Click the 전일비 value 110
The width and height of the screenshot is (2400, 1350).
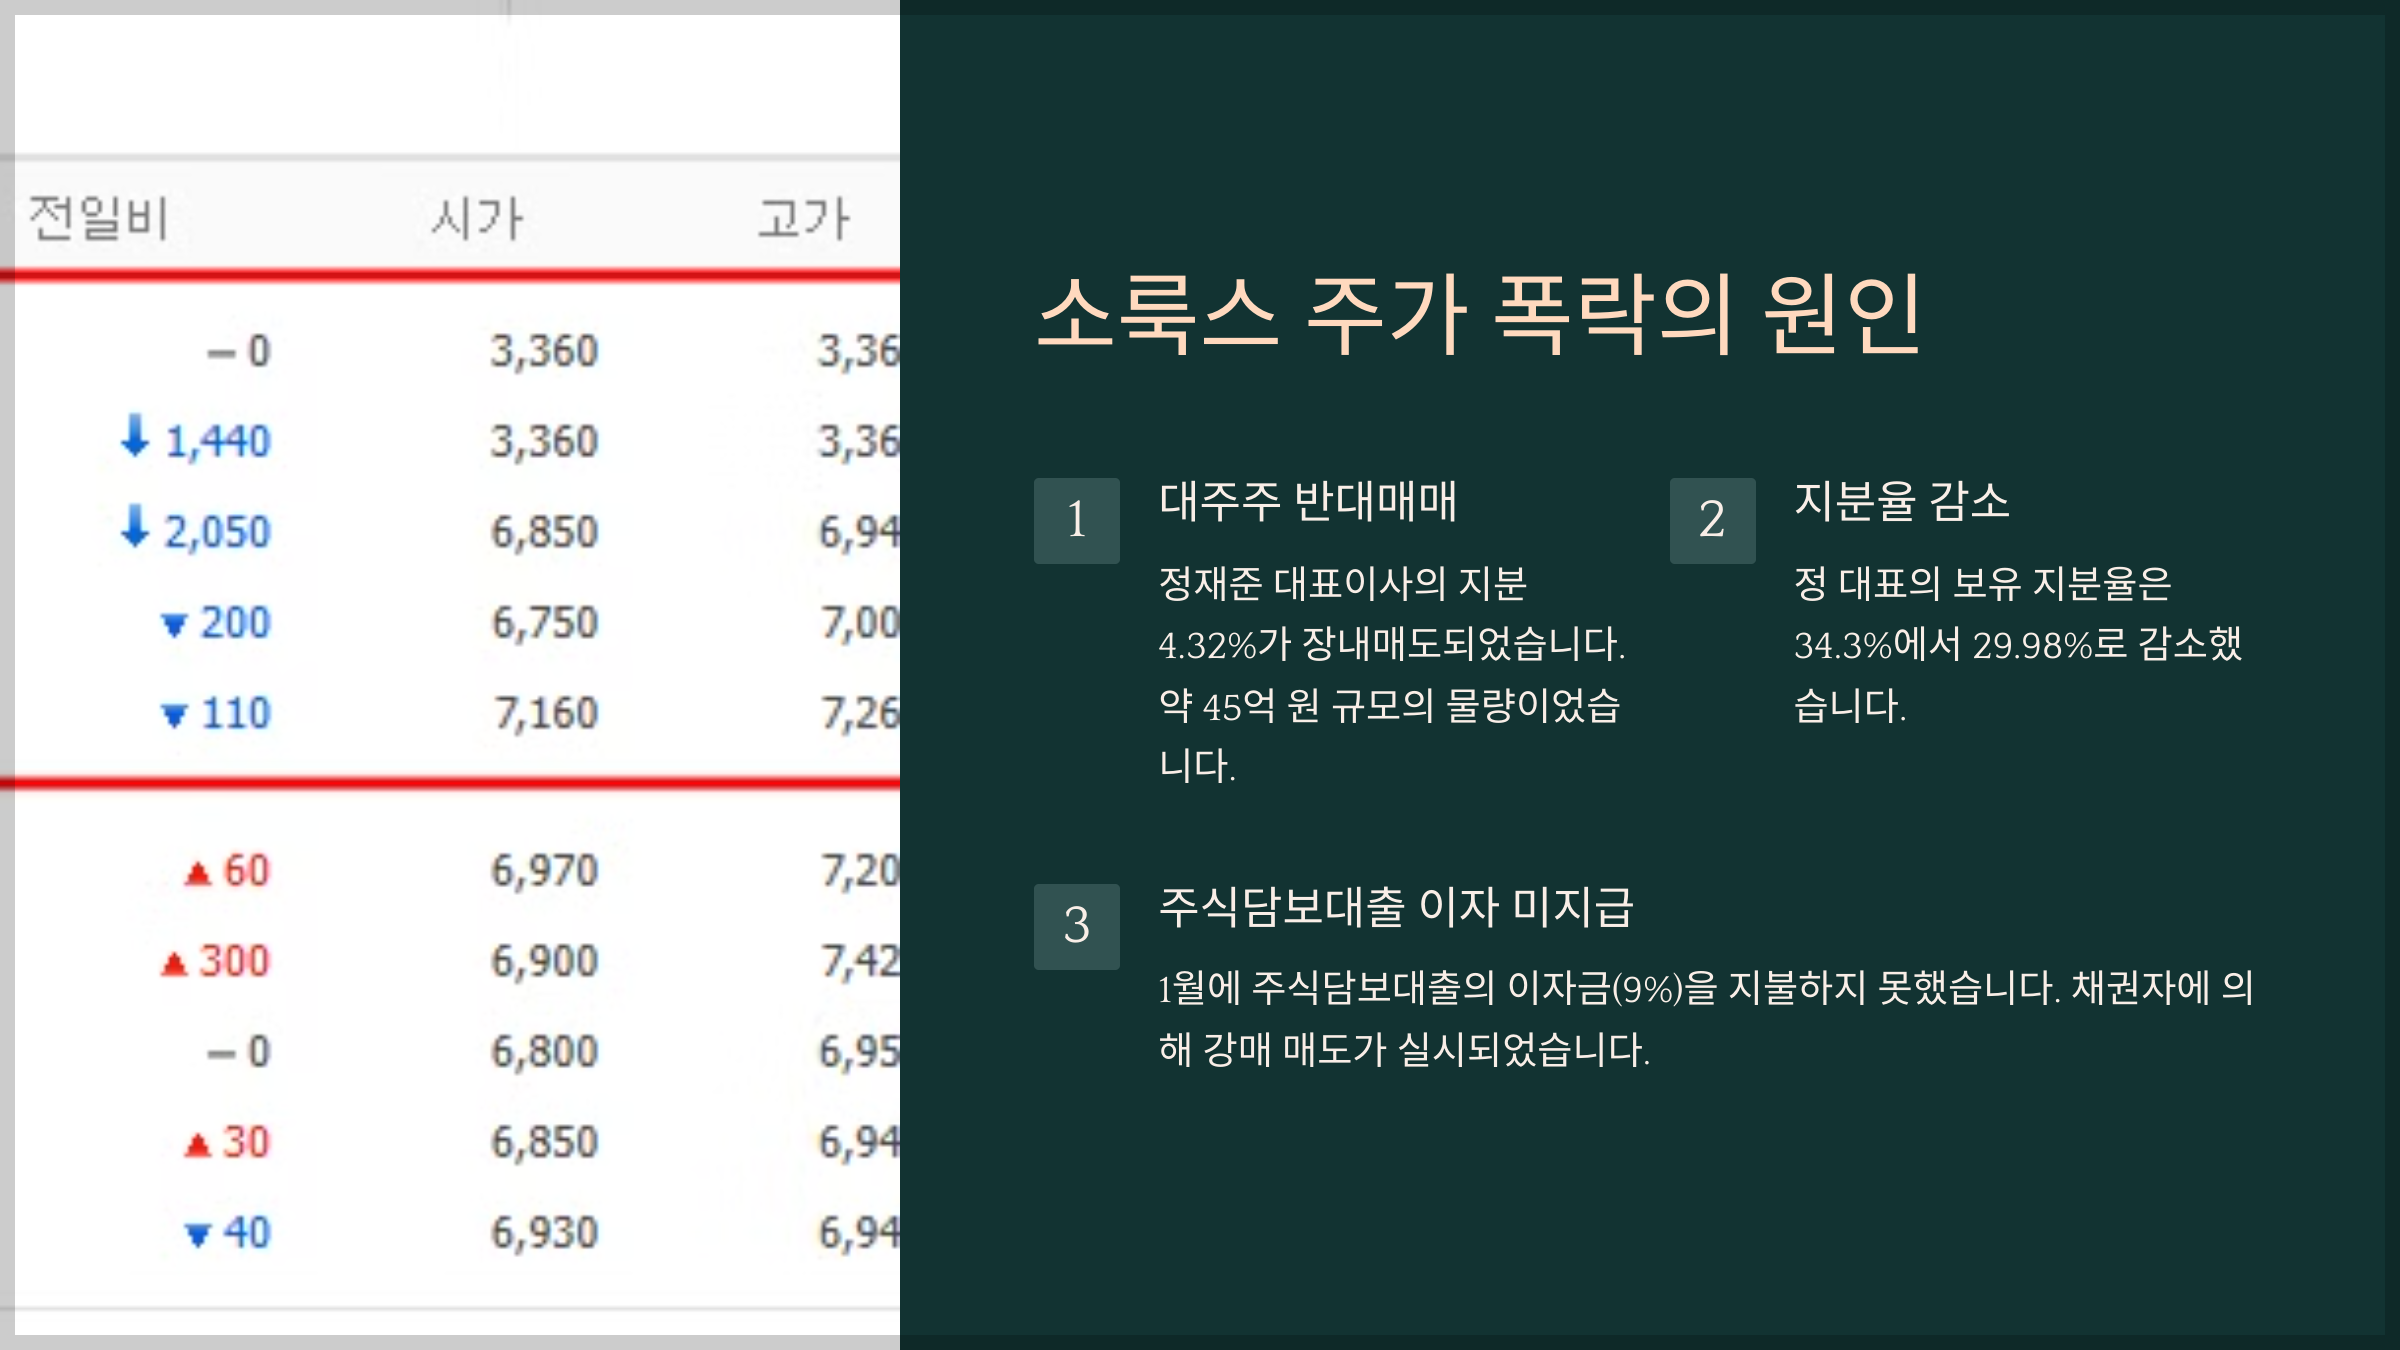click(237, 713)
